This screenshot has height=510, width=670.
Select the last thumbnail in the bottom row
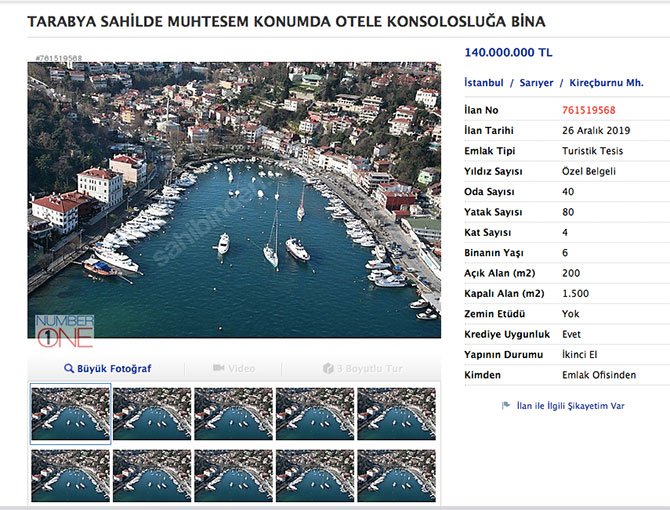[x=397, y=476]
